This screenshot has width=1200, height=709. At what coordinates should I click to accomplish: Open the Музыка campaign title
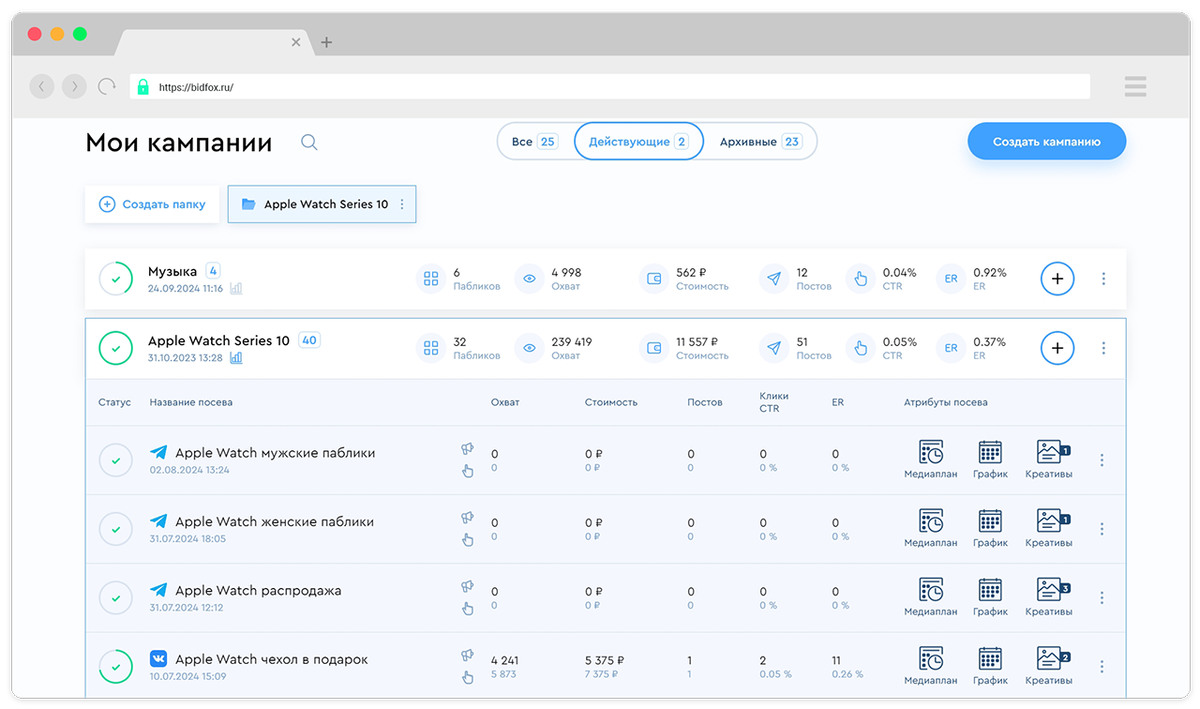(172, 271)
